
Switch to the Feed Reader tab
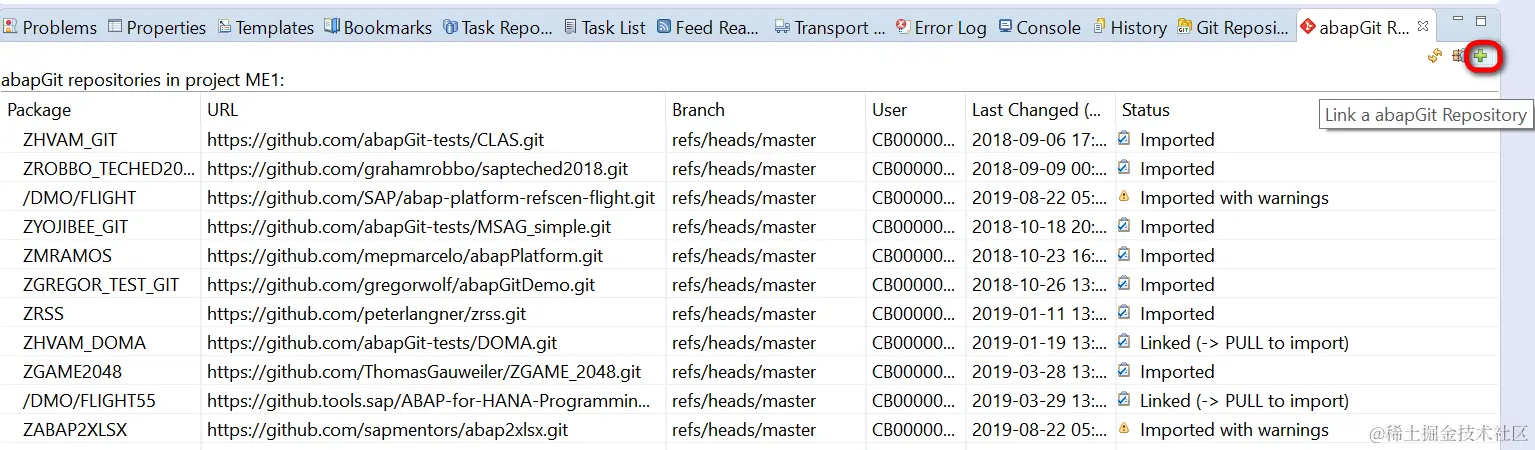(x=707, y=28)
